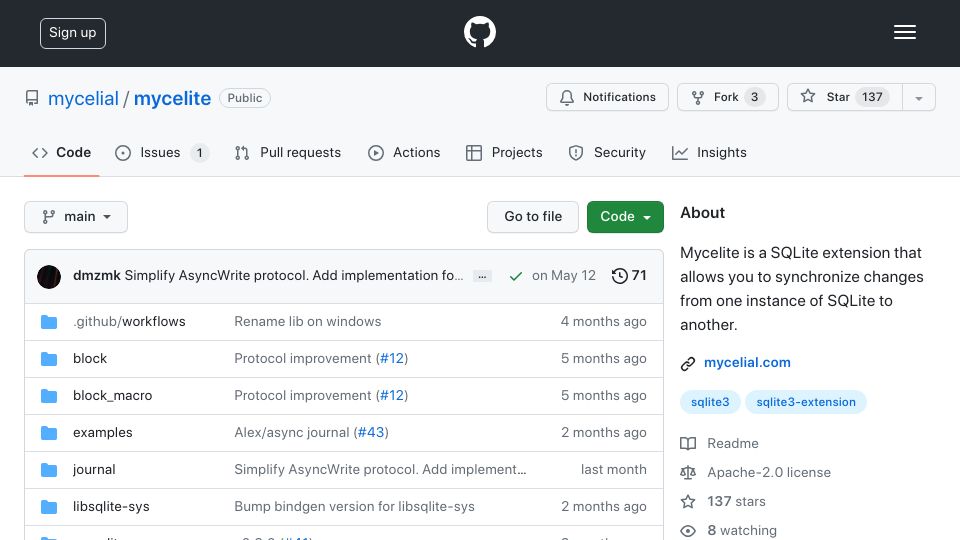The image size is (960, 540).
Task: Click the license scale icon
Action: click(688, 473)
